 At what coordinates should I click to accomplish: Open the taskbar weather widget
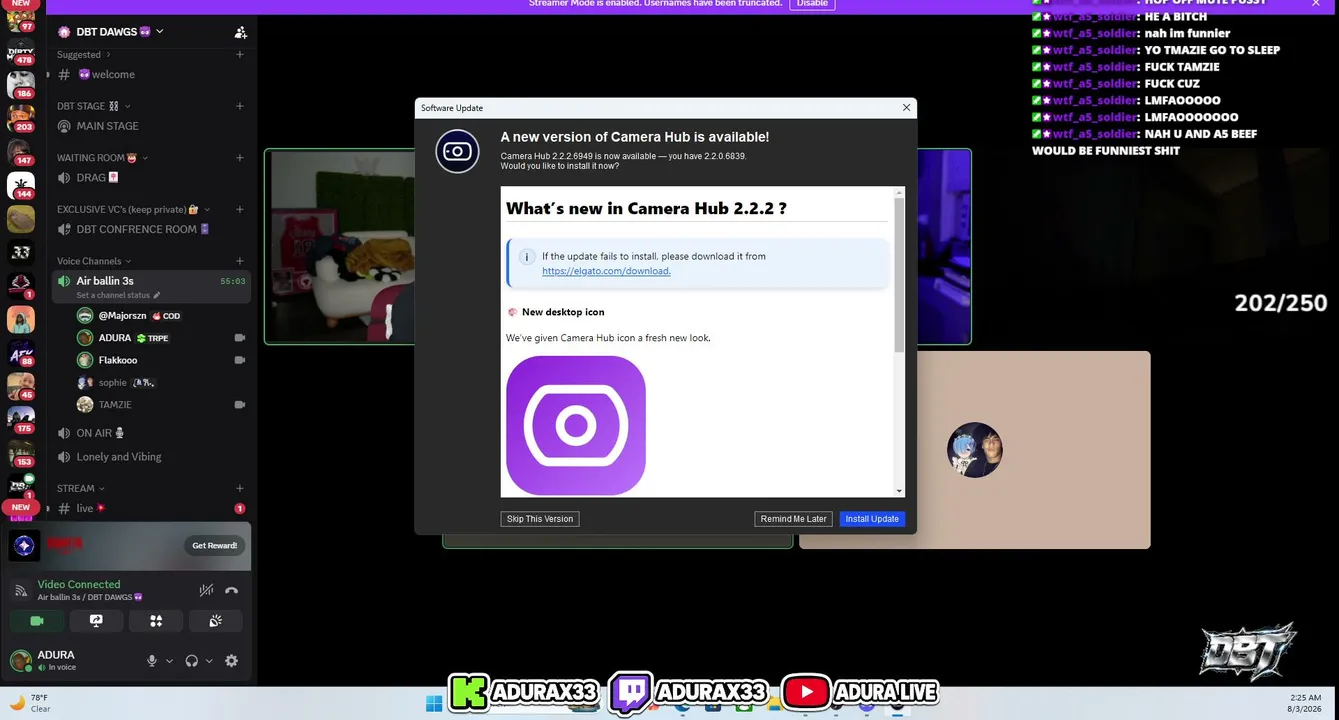click(x=30, y=703)
